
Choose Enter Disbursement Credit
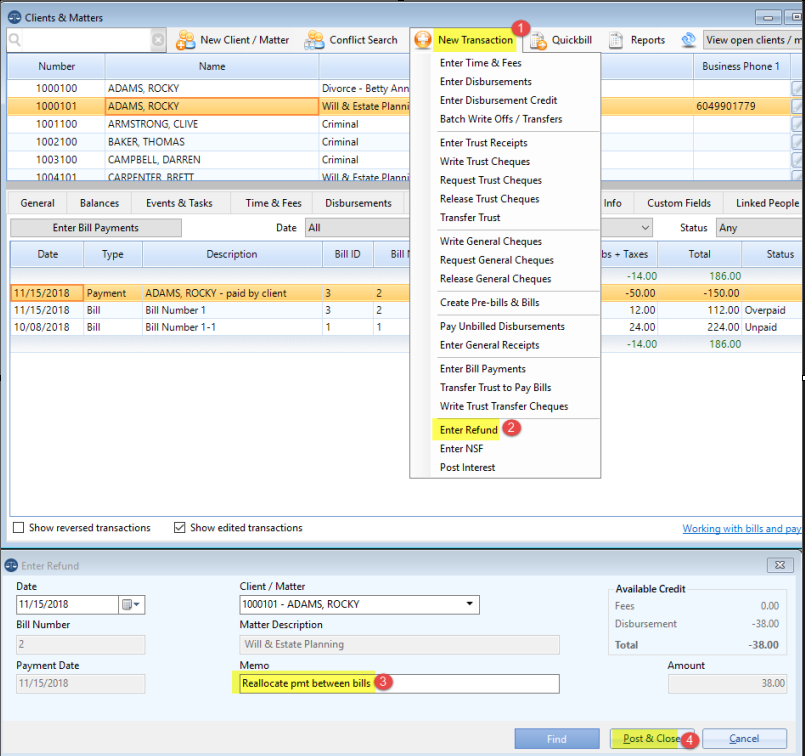pyautogui.click(x=498, y=100)
